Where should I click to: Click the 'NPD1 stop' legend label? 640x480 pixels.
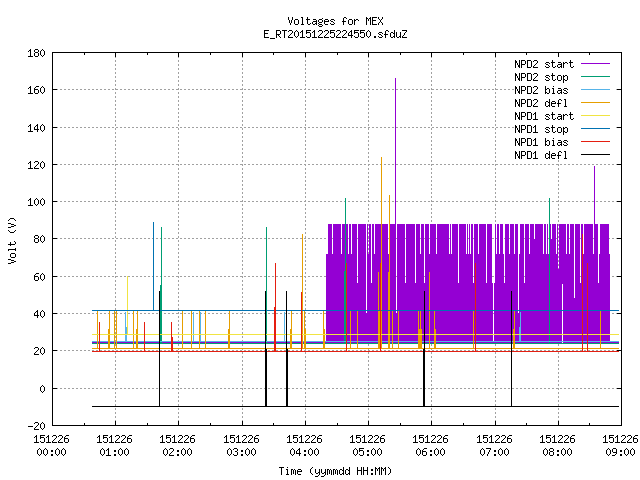[541, 129]
